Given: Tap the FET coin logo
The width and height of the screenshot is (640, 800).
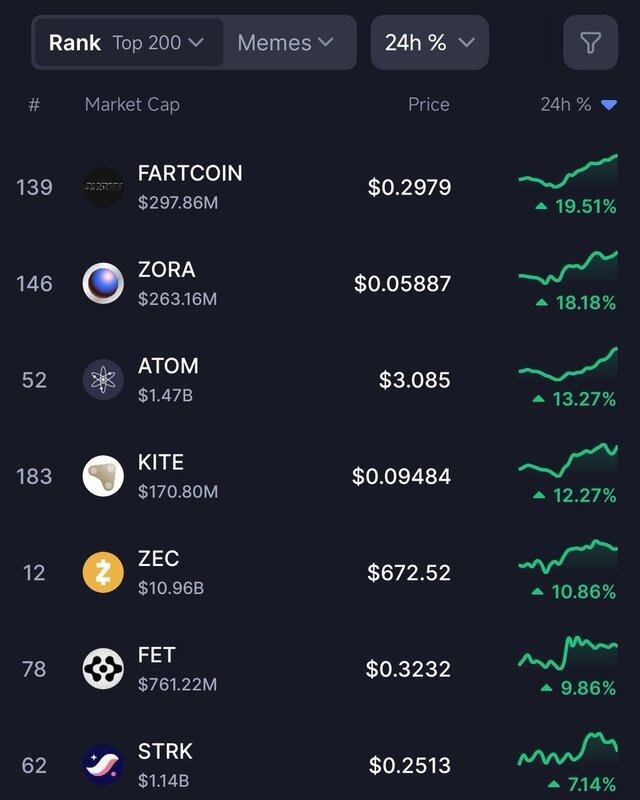Looking at the screenshot, I should (103, 669).
